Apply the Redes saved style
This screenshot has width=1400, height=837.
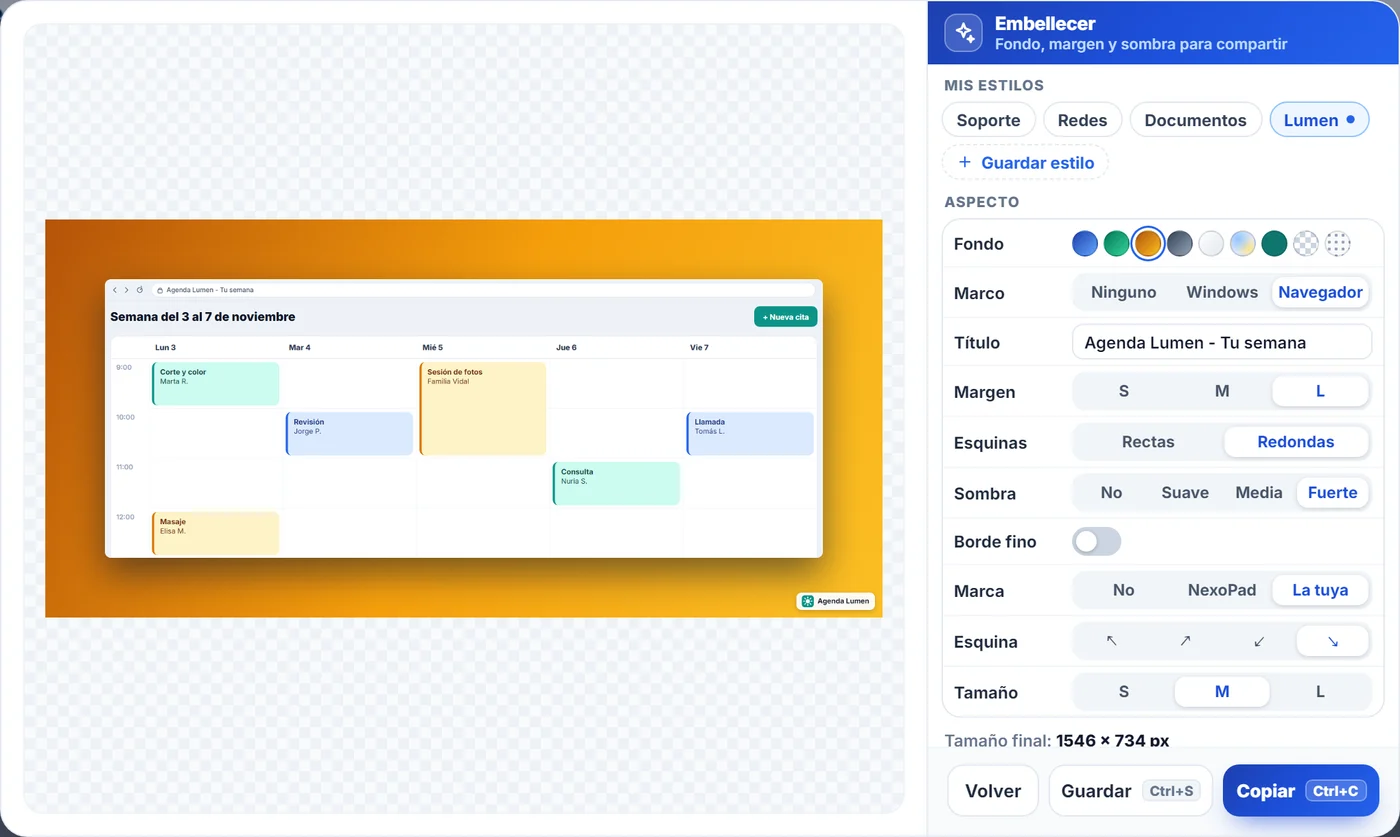coord(1082,120)
